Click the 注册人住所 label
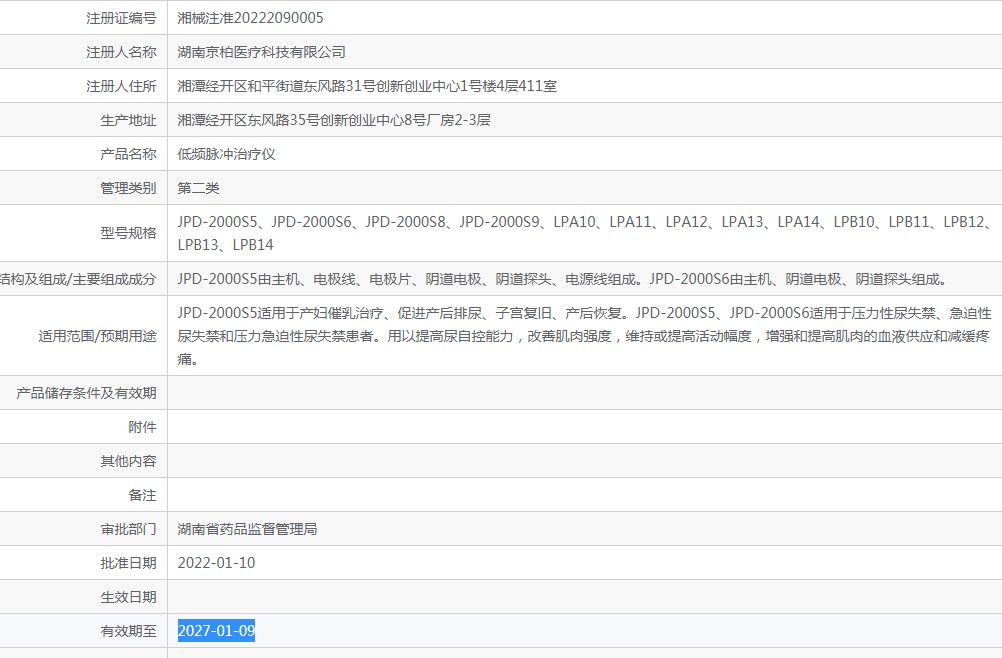The image size is (1002, 658). (121, 86)
